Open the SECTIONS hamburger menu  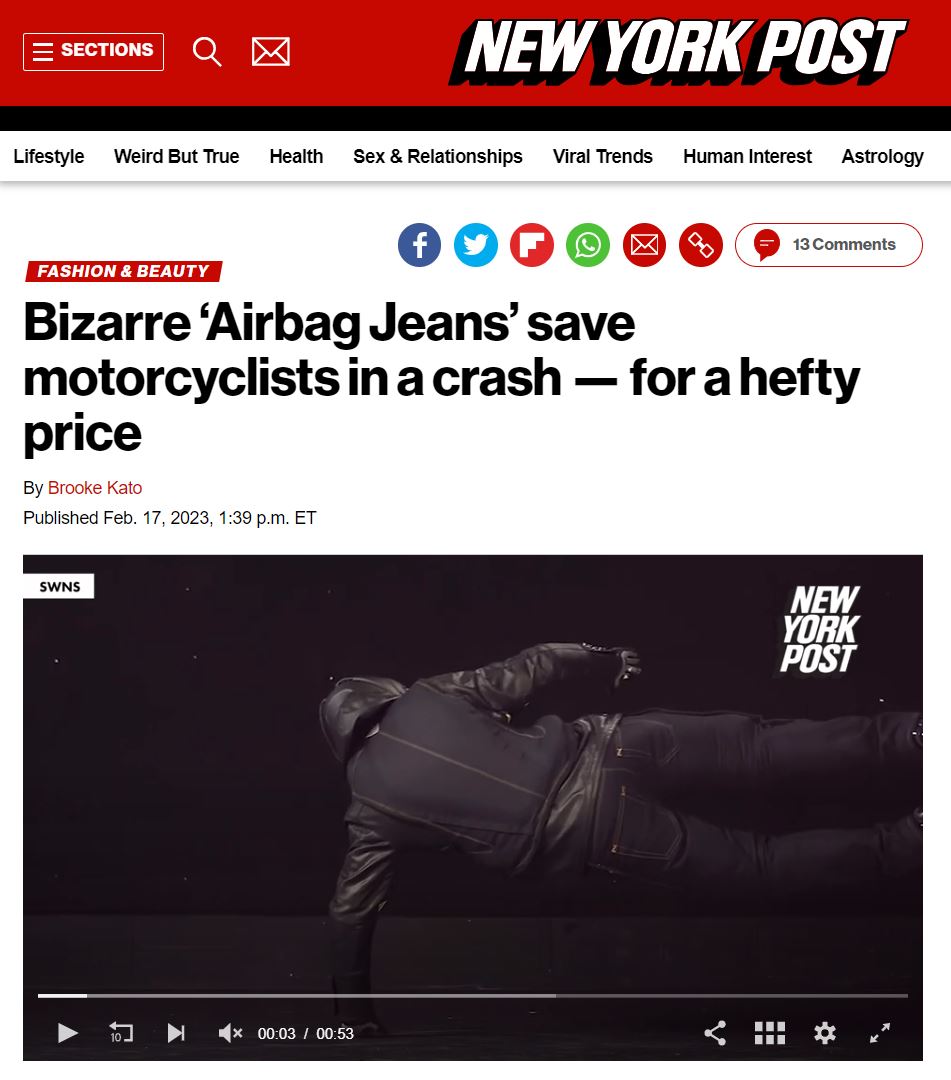[94, 52]
